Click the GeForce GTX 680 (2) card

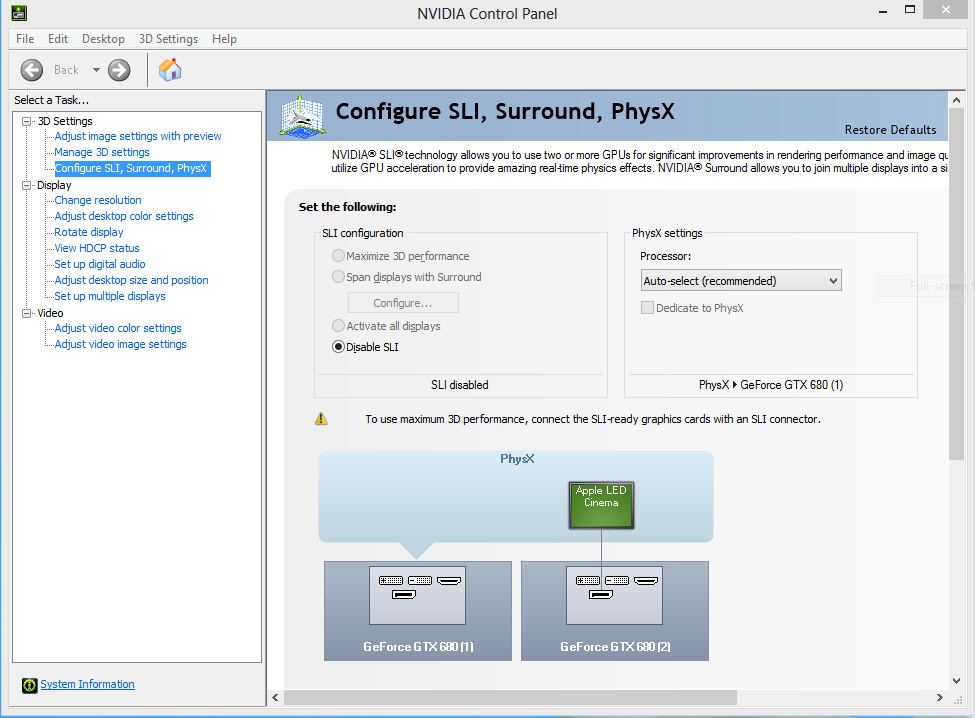click(x=615, y=611)
